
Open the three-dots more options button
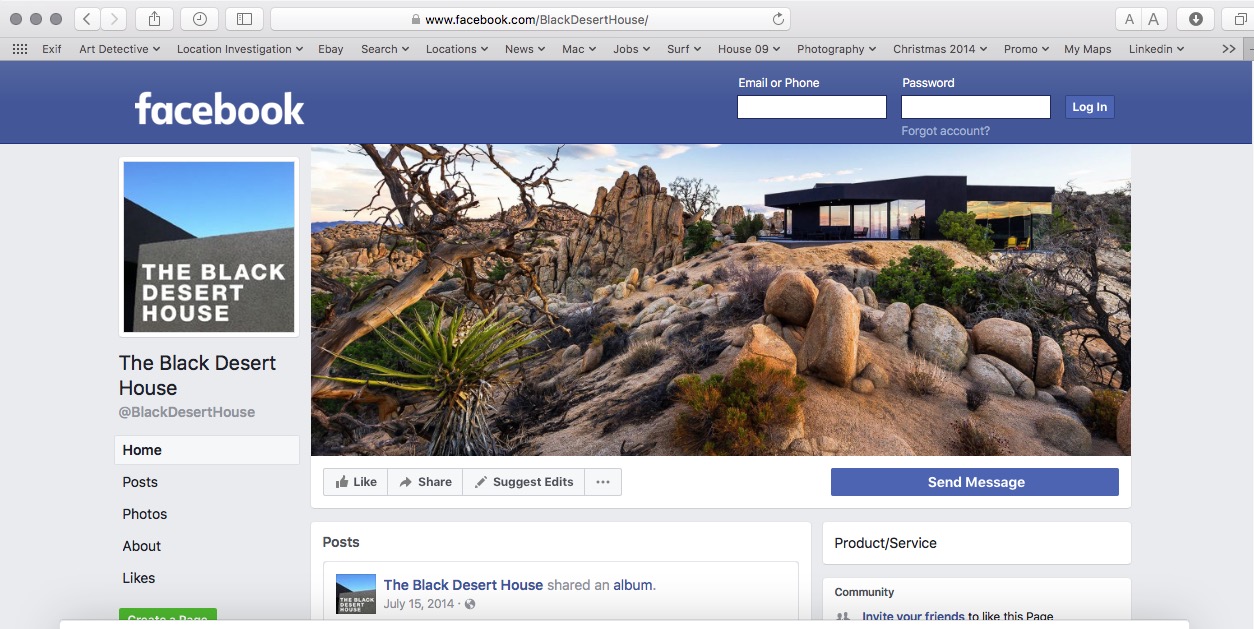point(603,482)
